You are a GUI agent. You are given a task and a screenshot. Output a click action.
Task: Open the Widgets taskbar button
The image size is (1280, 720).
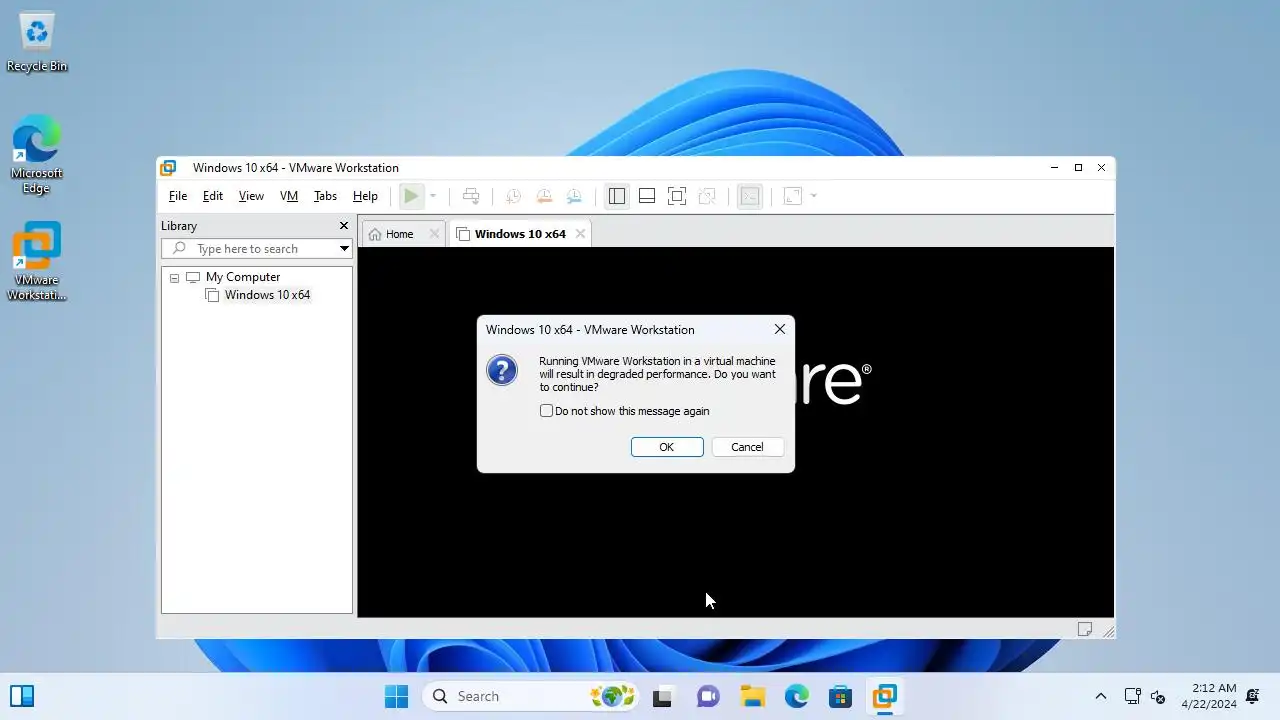pyautogui.click(x=22, y=696)
